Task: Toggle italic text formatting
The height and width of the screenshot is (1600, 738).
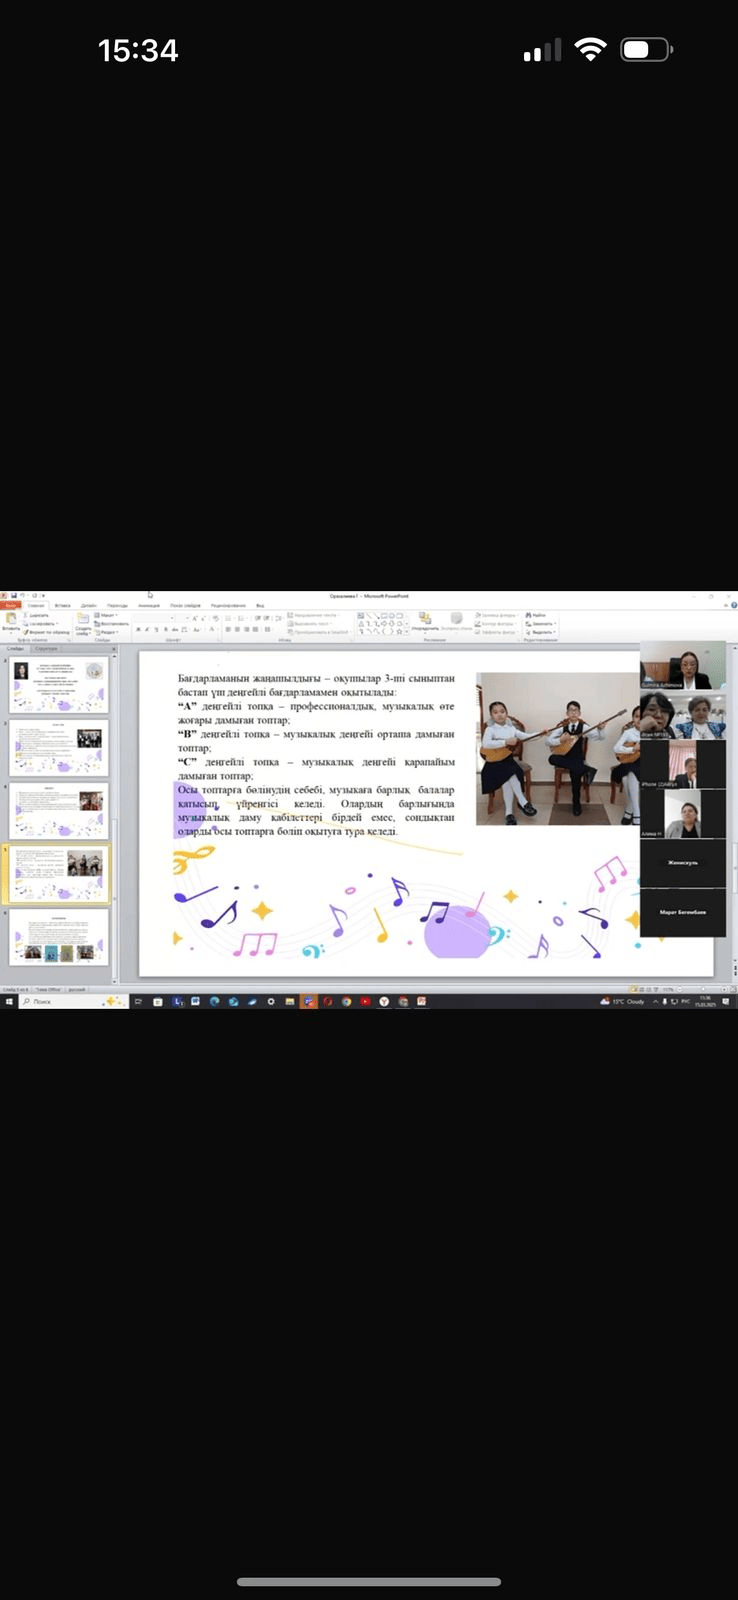Action: click(x=147, y=630)
